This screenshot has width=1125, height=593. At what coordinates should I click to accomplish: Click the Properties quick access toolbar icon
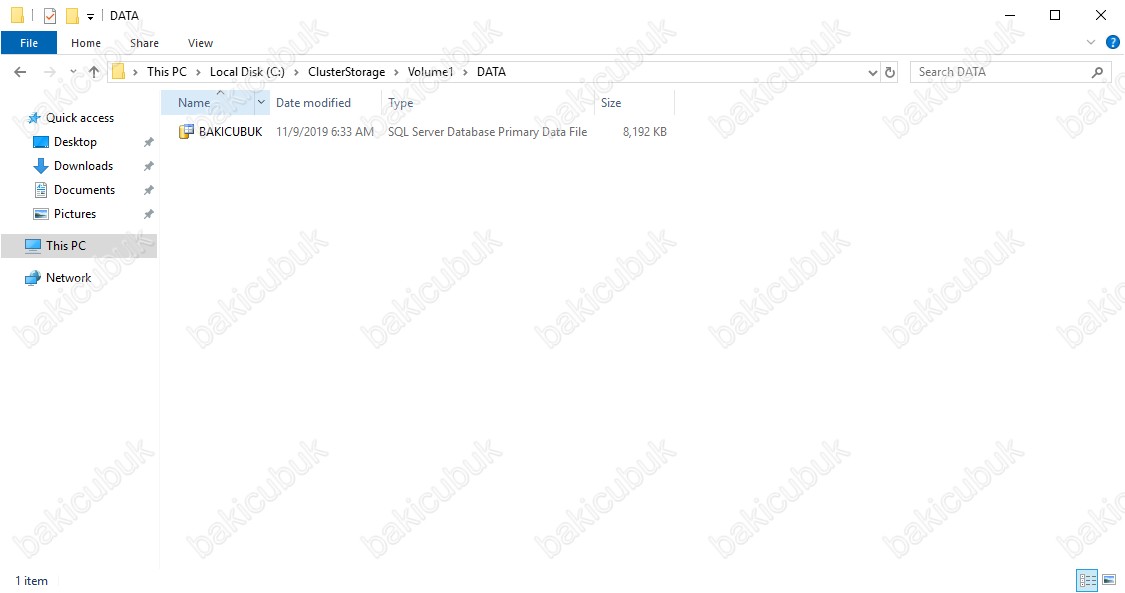(x=50, y=15)
